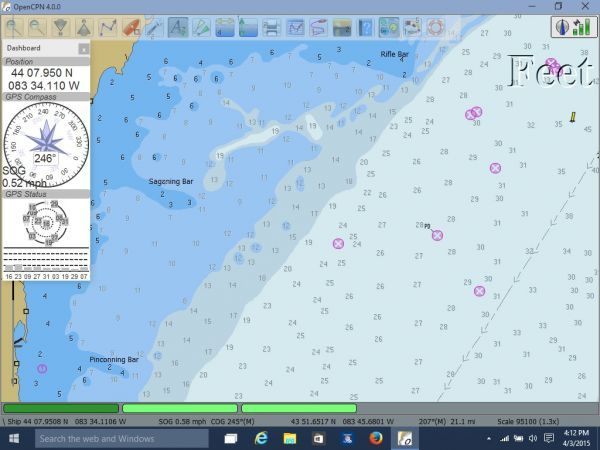Image resolution: width=600 pixels, height=450 pixels.
Task: Toggle Auto Follow ship mode
Action: coord(131,27)
